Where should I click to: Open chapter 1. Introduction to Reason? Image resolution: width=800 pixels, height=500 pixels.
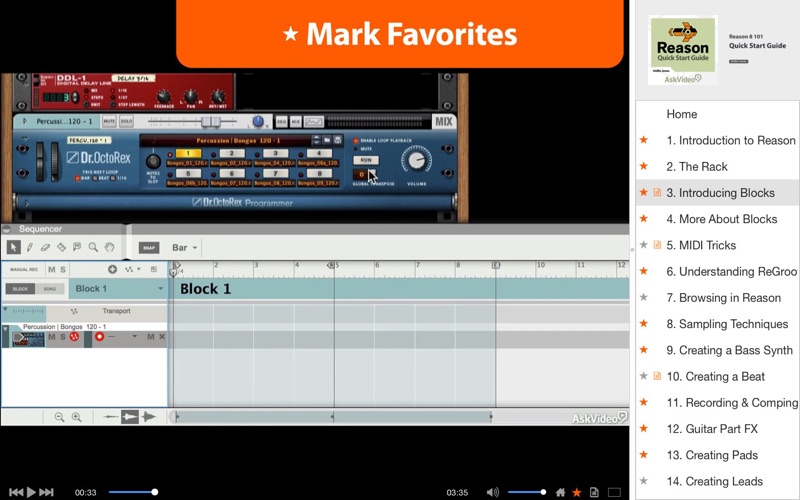coord(731,140)
